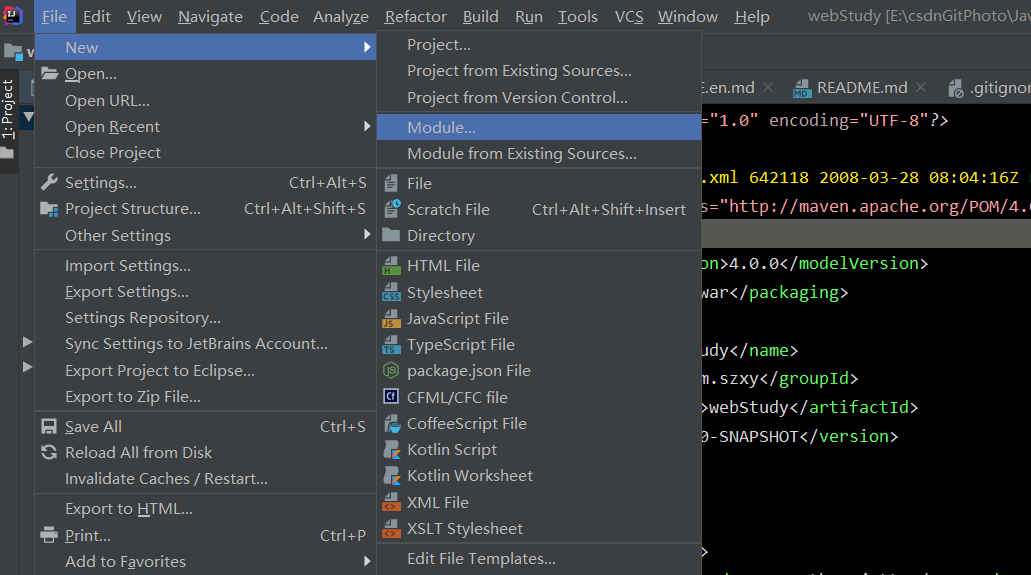Choose Import Settings...
Viewport: 1031px width, 575px height.
tap(205, 266)
